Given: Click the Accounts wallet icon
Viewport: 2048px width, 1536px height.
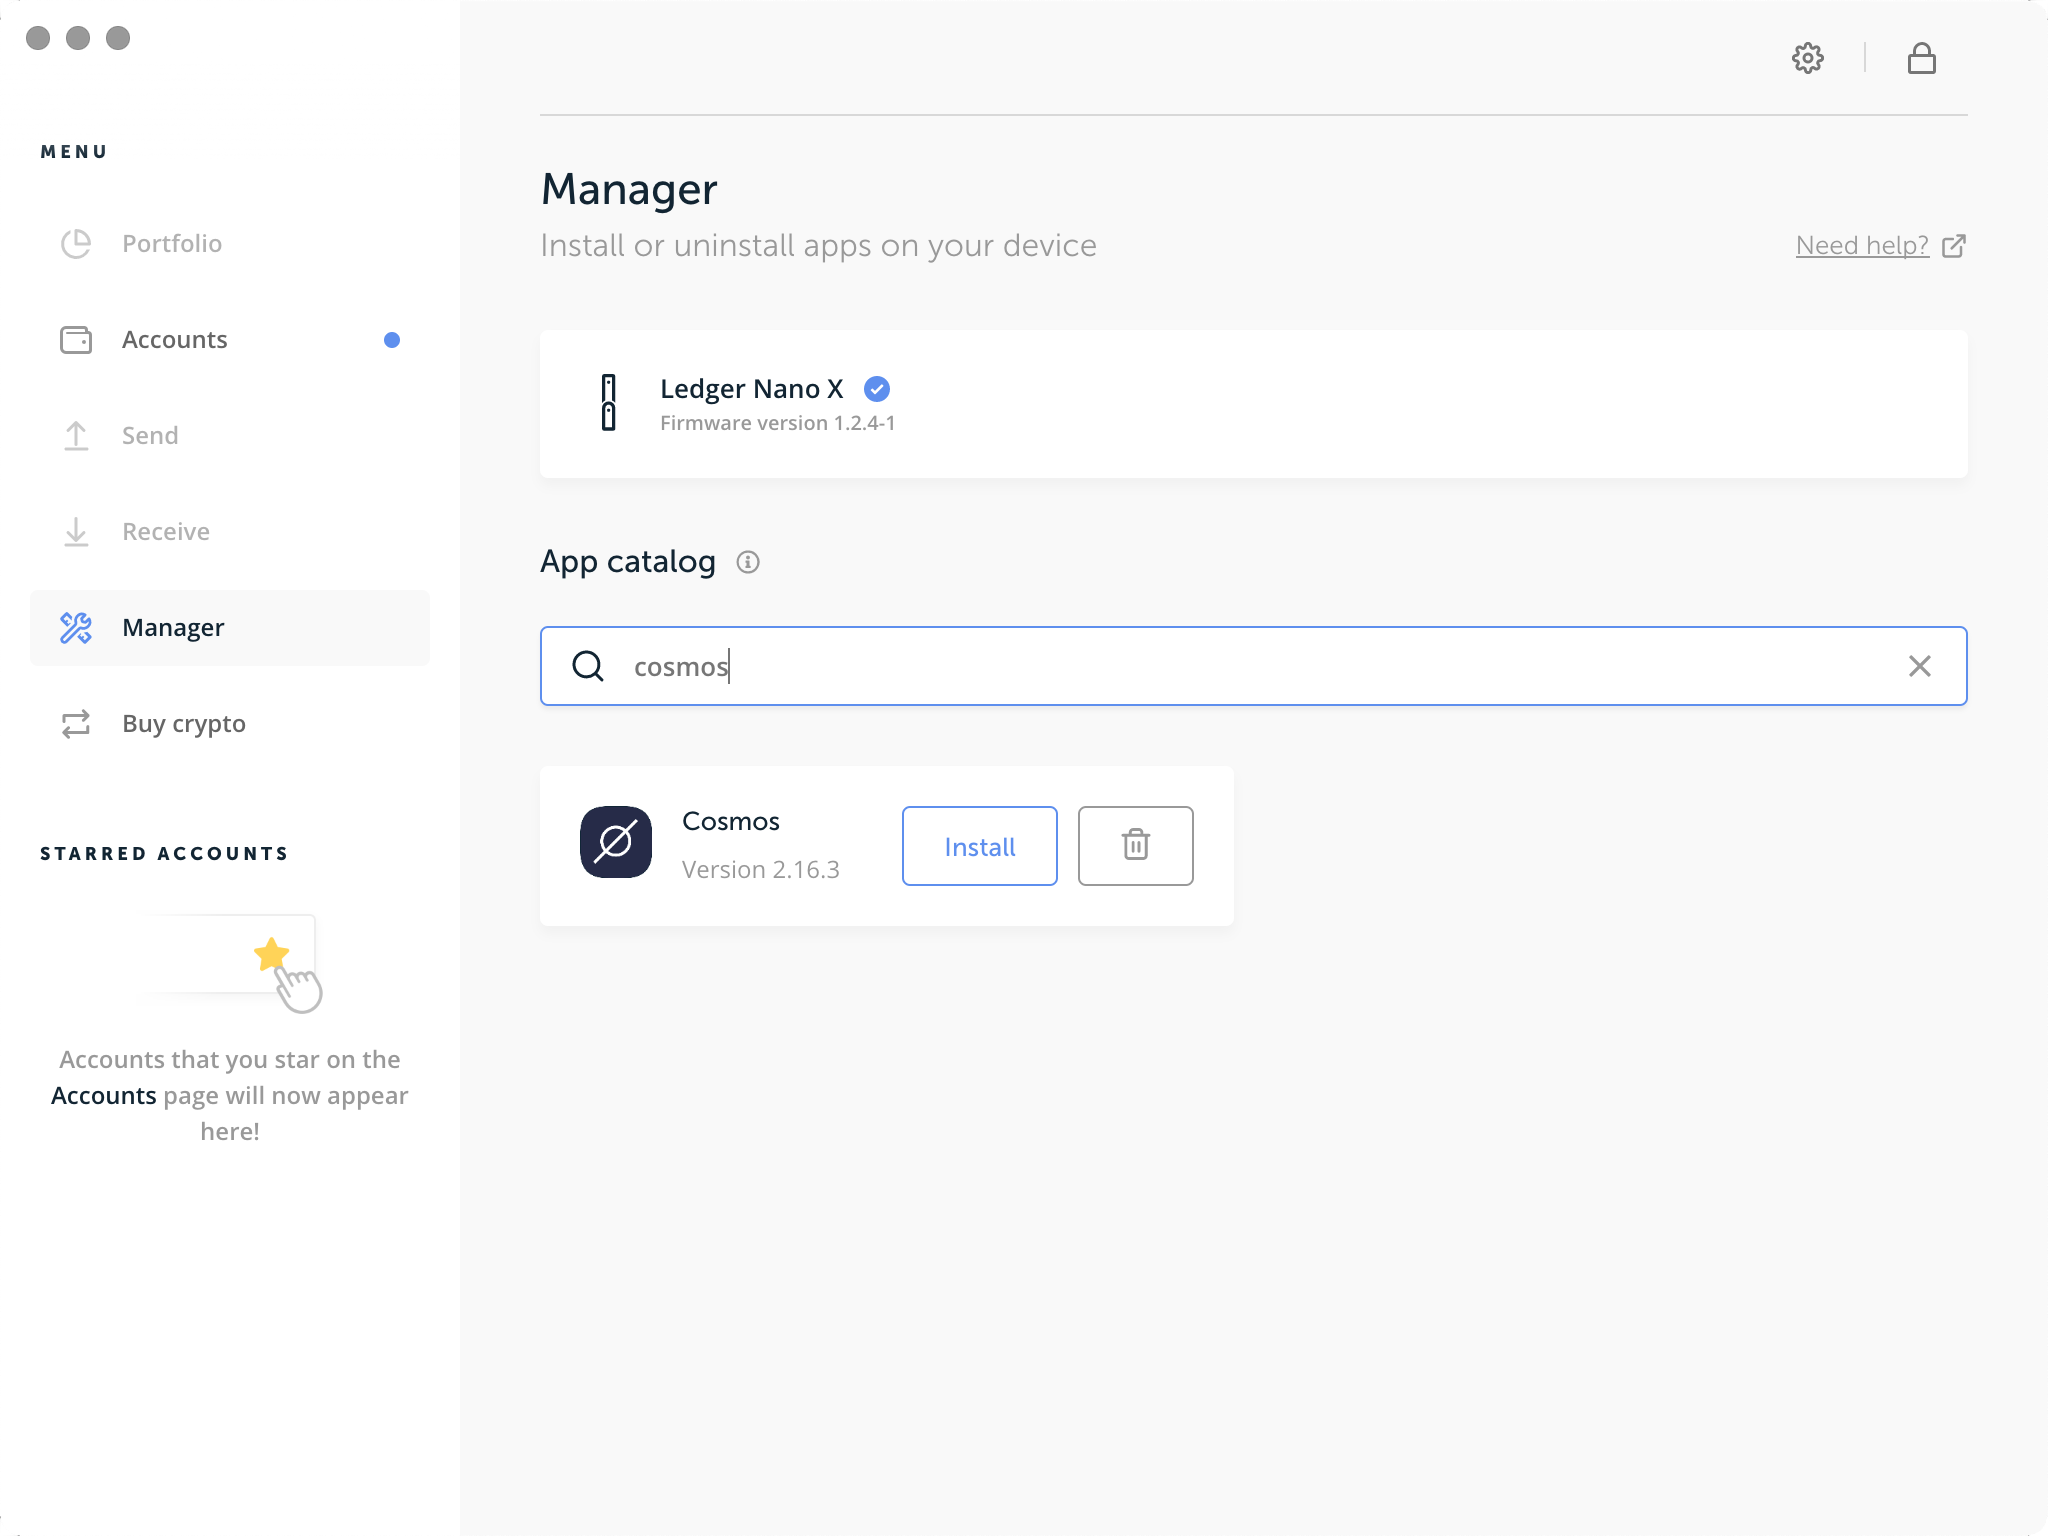Looking at the screenshot, I should coord(76,340).
